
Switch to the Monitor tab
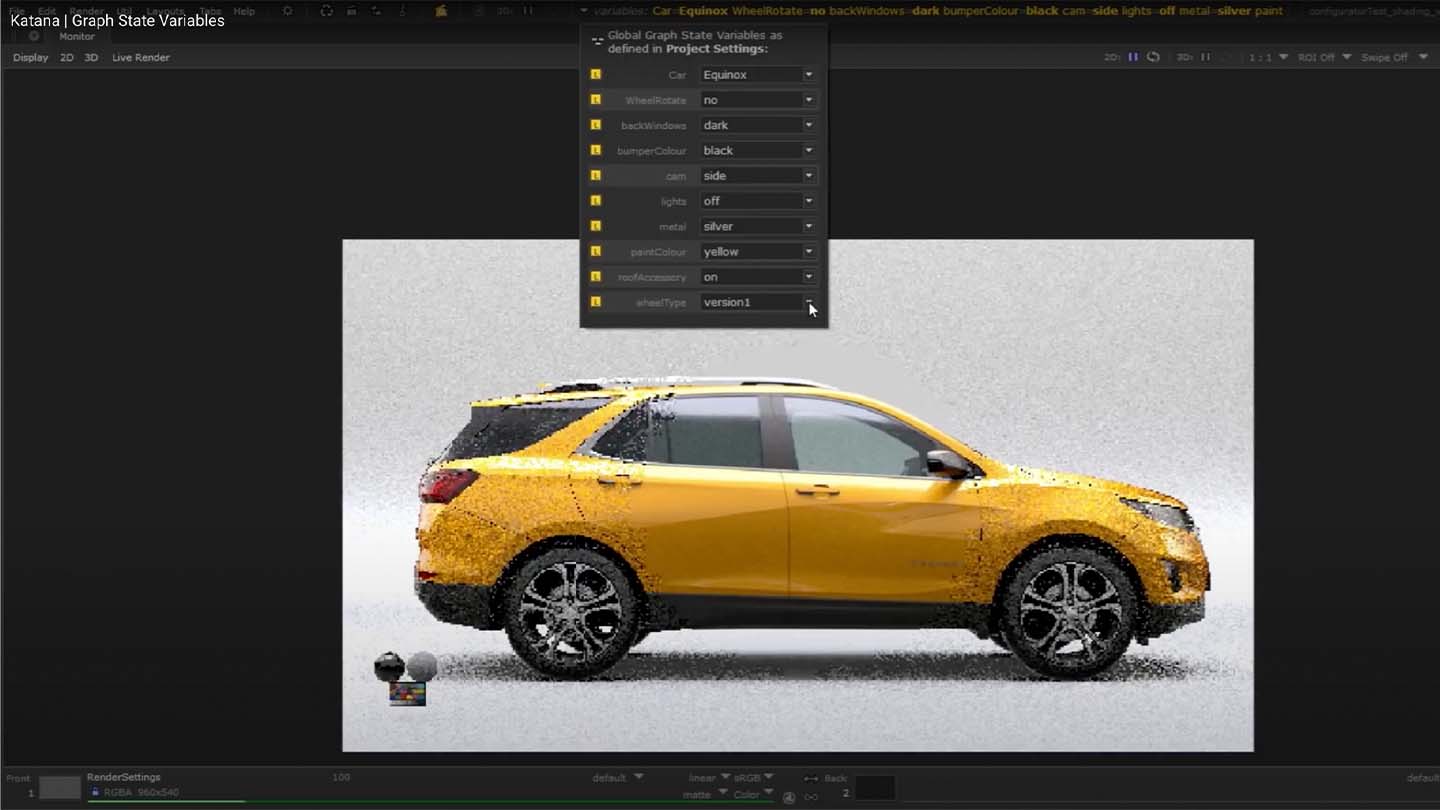click(x=77, y=36)
